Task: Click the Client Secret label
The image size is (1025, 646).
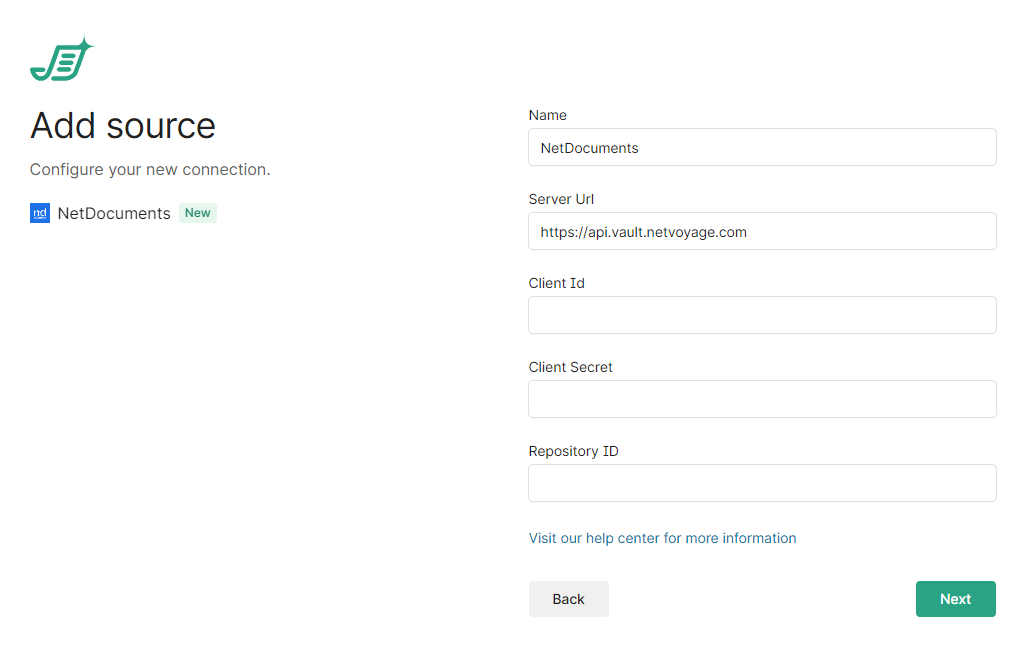Action: [x=570, y=367]
